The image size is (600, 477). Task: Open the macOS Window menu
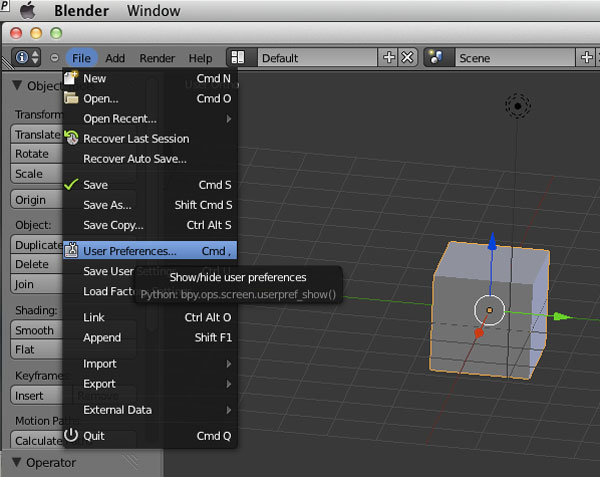point(153,11)
